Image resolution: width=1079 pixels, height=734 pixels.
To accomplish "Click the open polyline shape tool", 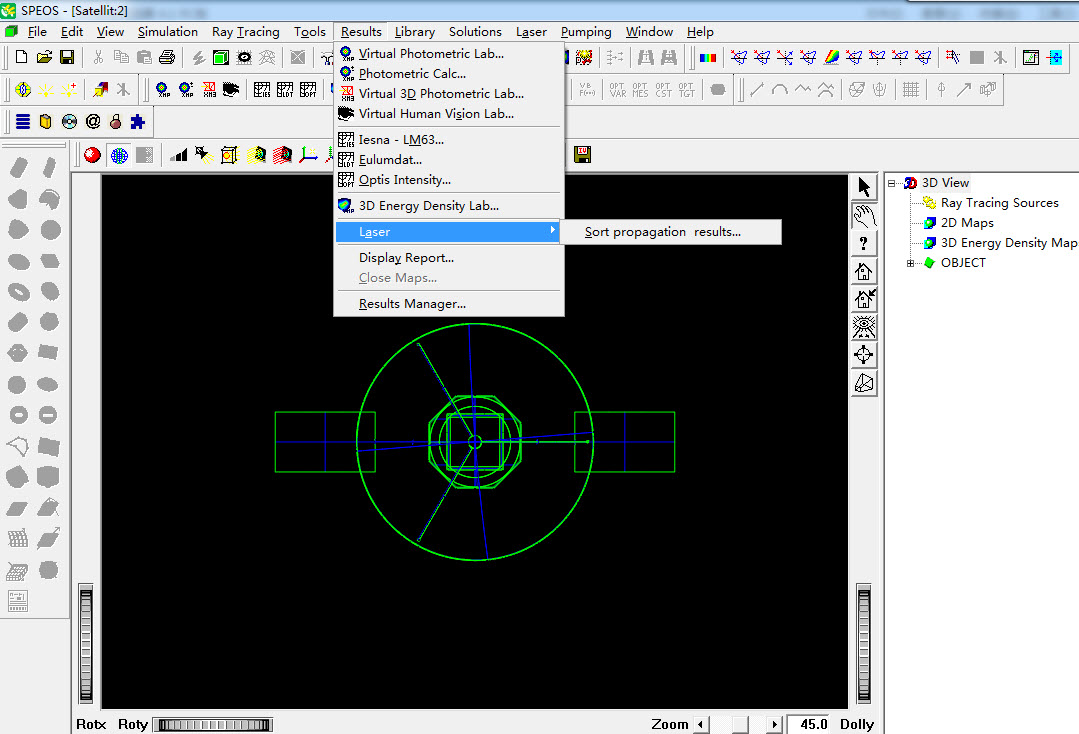I will 19,446.
